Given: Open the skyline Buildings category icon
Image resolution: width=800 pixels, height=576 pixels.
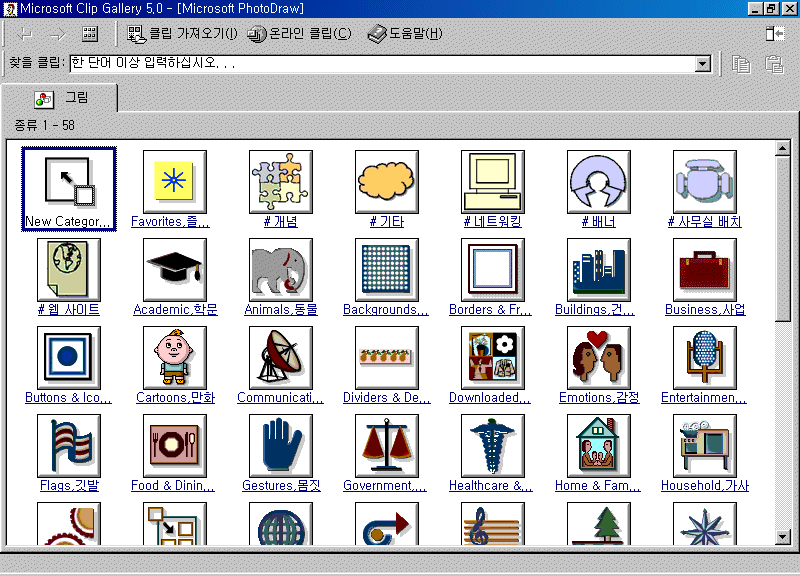Looking at the screenshot, I should [x=599, y=270].
